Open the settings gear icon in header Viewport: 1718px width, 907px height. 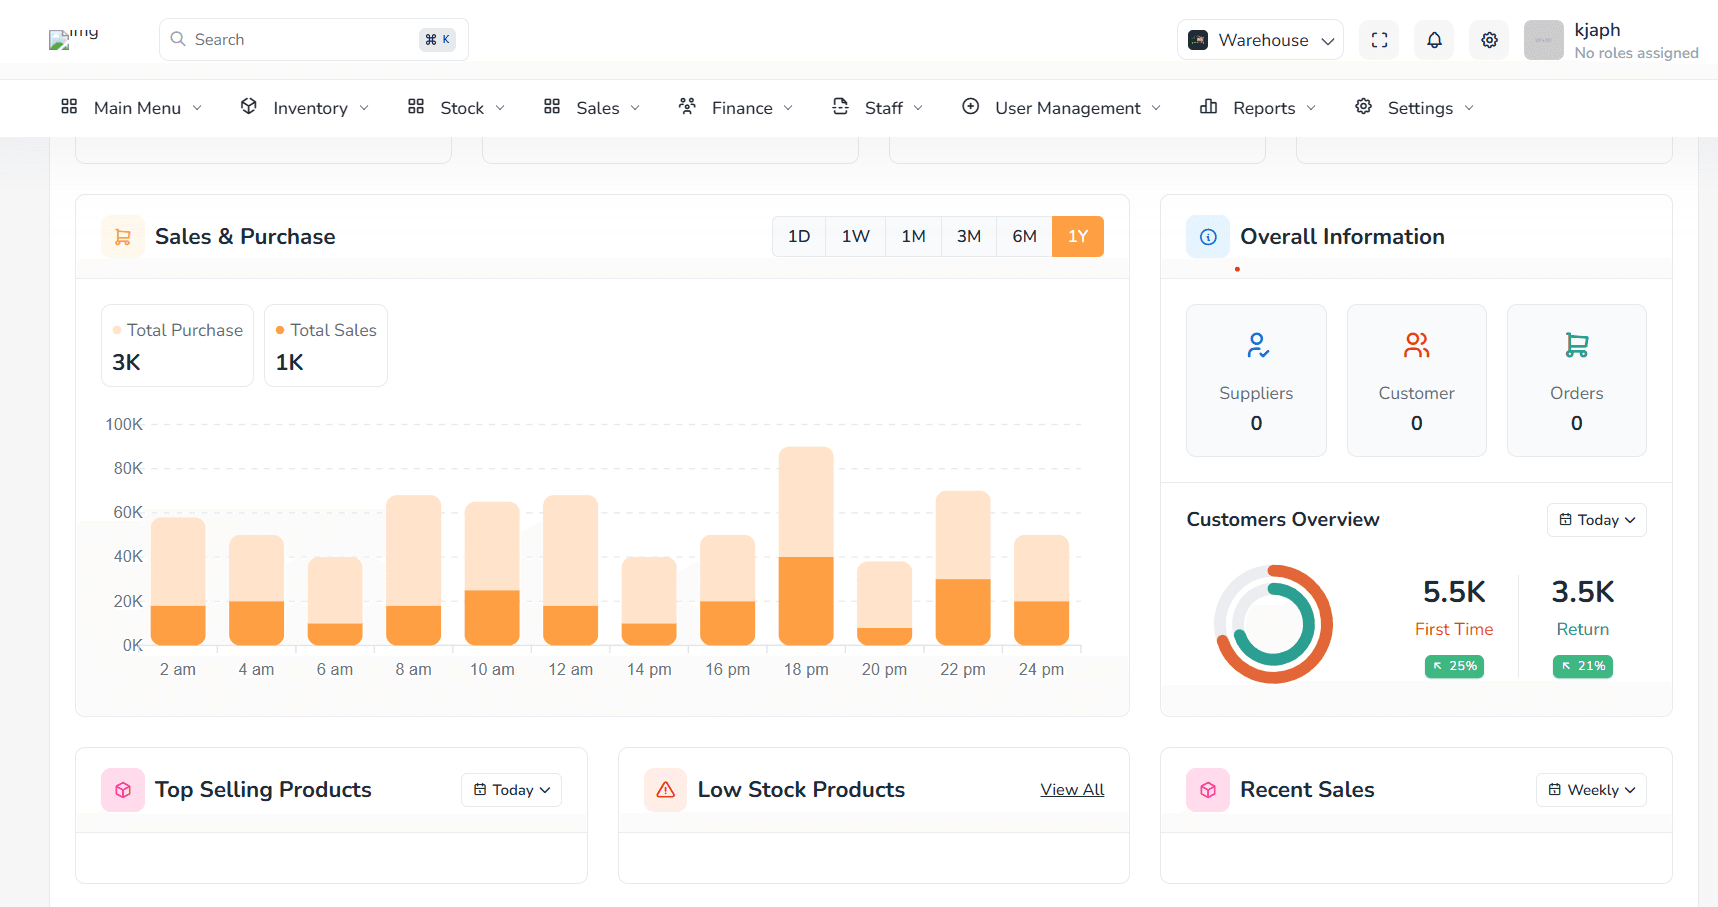tap(1489, 40)
